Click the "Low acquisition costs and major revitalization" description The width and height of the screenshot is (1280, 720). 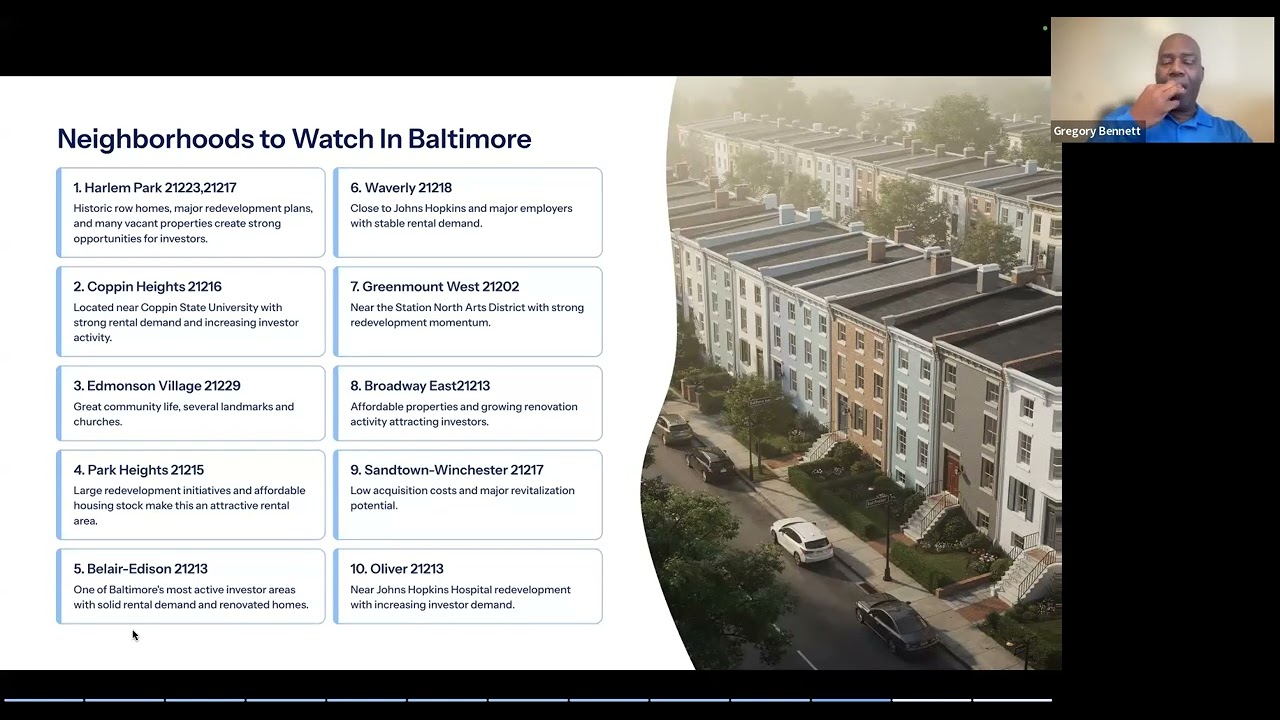coord(462,498)
